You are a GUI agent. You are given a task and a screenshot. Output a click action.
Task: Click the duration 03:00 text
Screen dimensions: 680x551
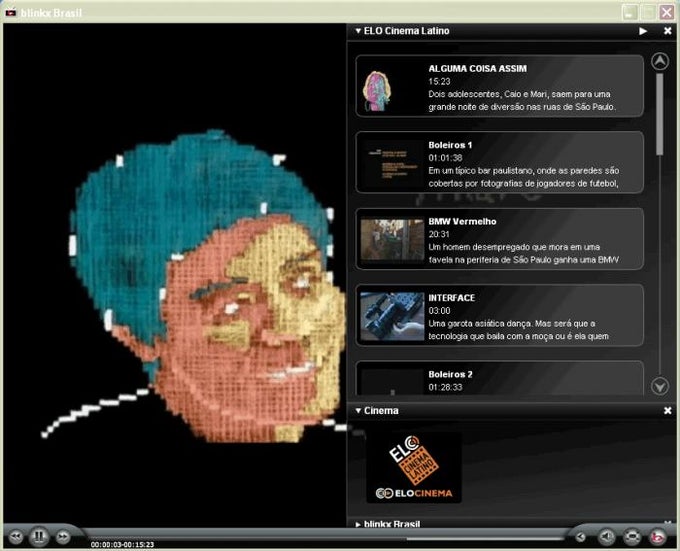439,311
